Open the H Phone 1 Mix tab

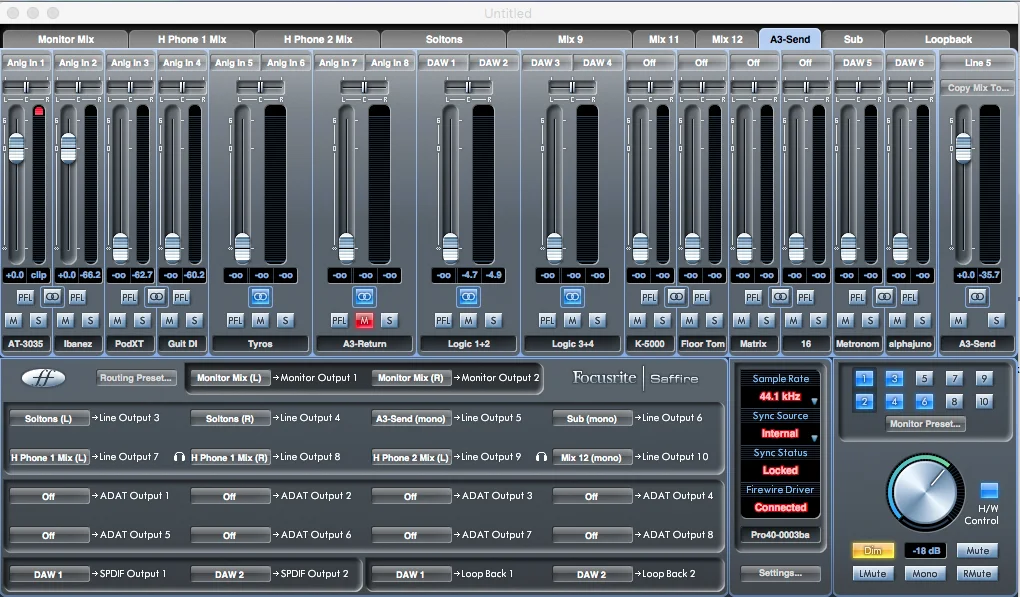pos(191,39)
